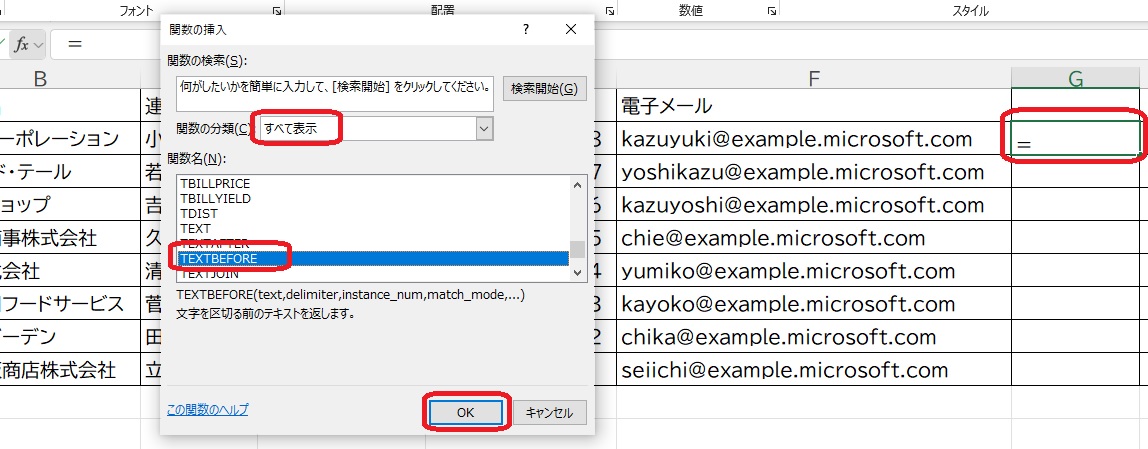Select column G header
Image resolution: width=1148 pixels, height=449 pixels.
click(1076, 81)
